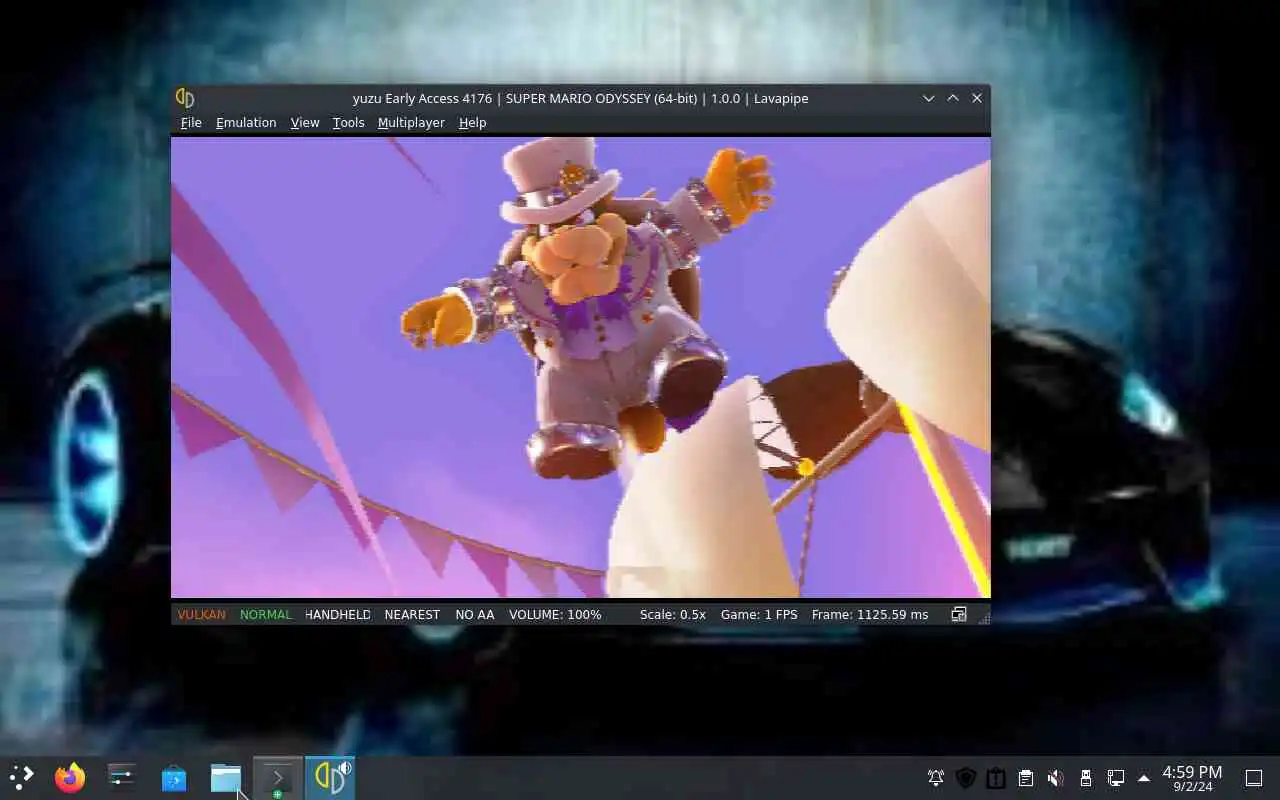
Task: Expand the hidden system tray icons arrow
Action: tap(1144, 778)
